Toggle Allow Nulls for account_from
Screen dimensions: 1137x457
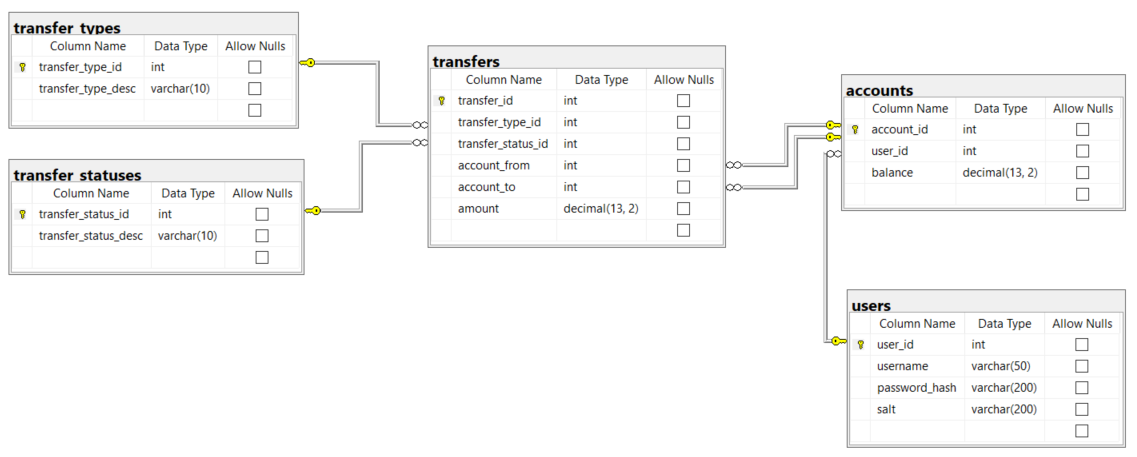pyautogui.click(x=683, y=165)
